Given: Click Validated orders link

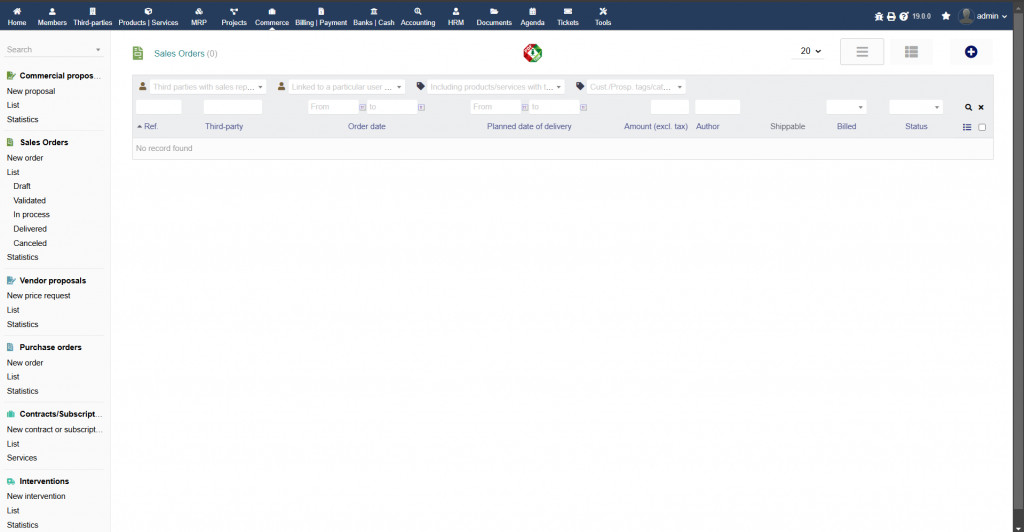Looking at the screenshot, I should [29, 200].
